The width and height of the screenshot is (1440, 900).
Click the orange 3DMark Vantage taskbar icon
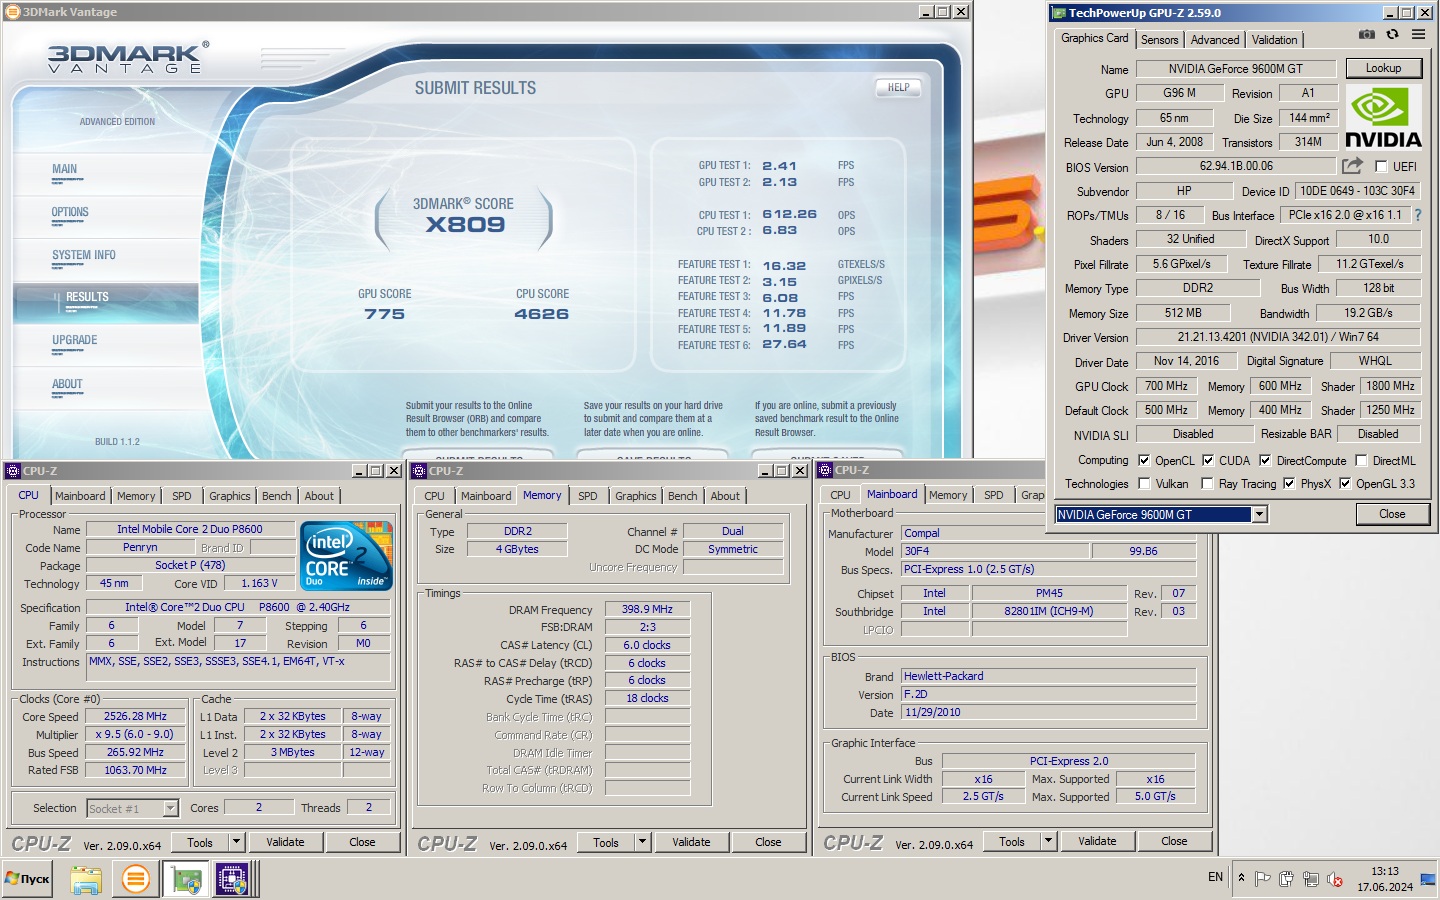[135, 879]
